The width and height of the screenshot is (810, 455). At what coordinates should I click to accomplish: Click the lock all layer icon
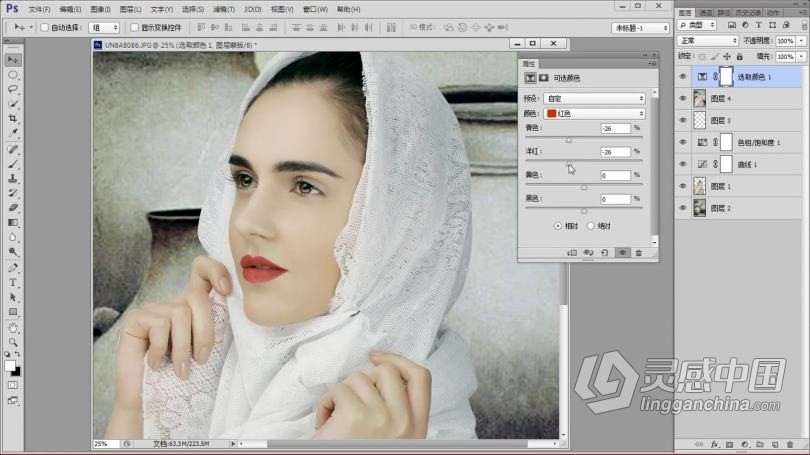[x=740, y=56]
